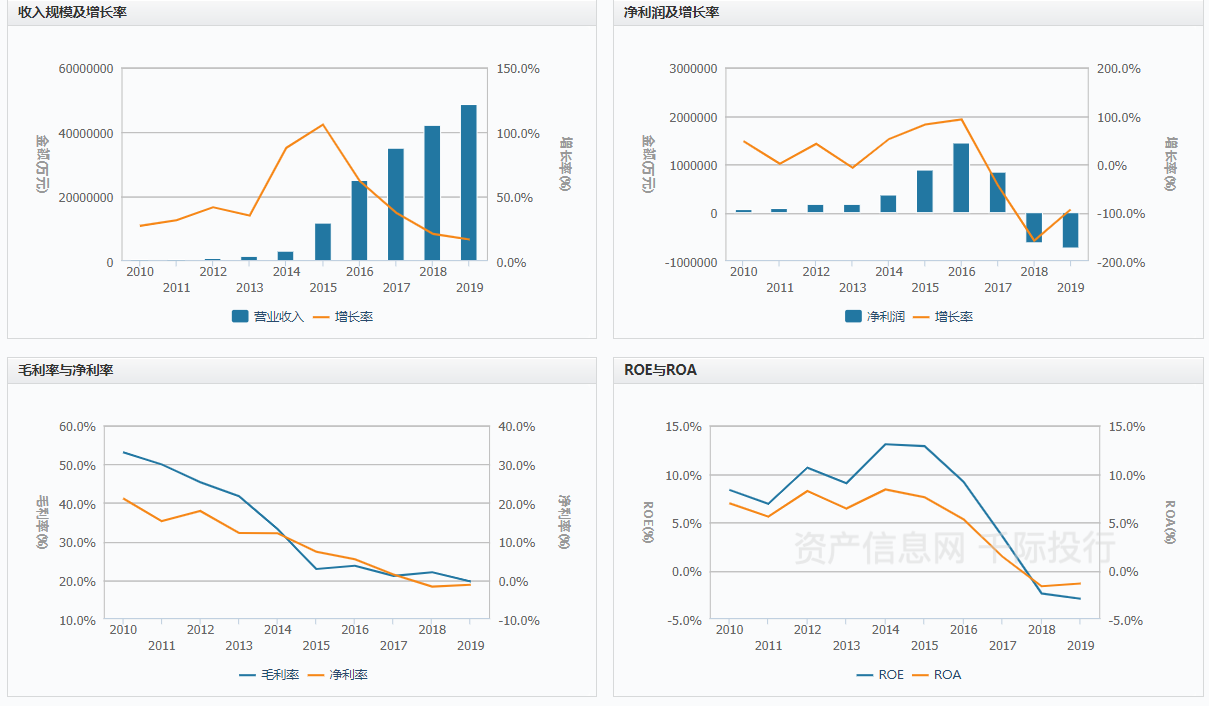Image resolution: width=1209 pixels, height=706 pixels.
Task: Click growth rate peak at 2015 in revenue chart
Action: coord(323,125)
